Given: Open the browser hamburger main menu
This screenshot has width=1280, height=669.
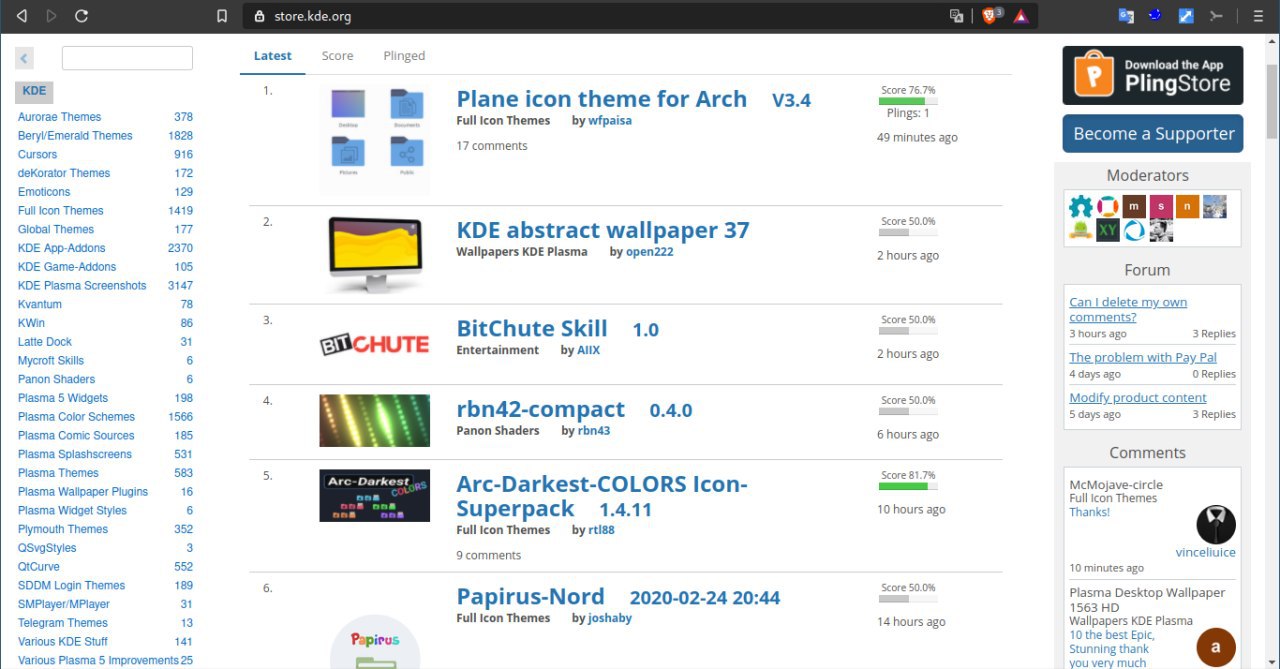Looking at the screenshot, I should [x=1258, y=16].
